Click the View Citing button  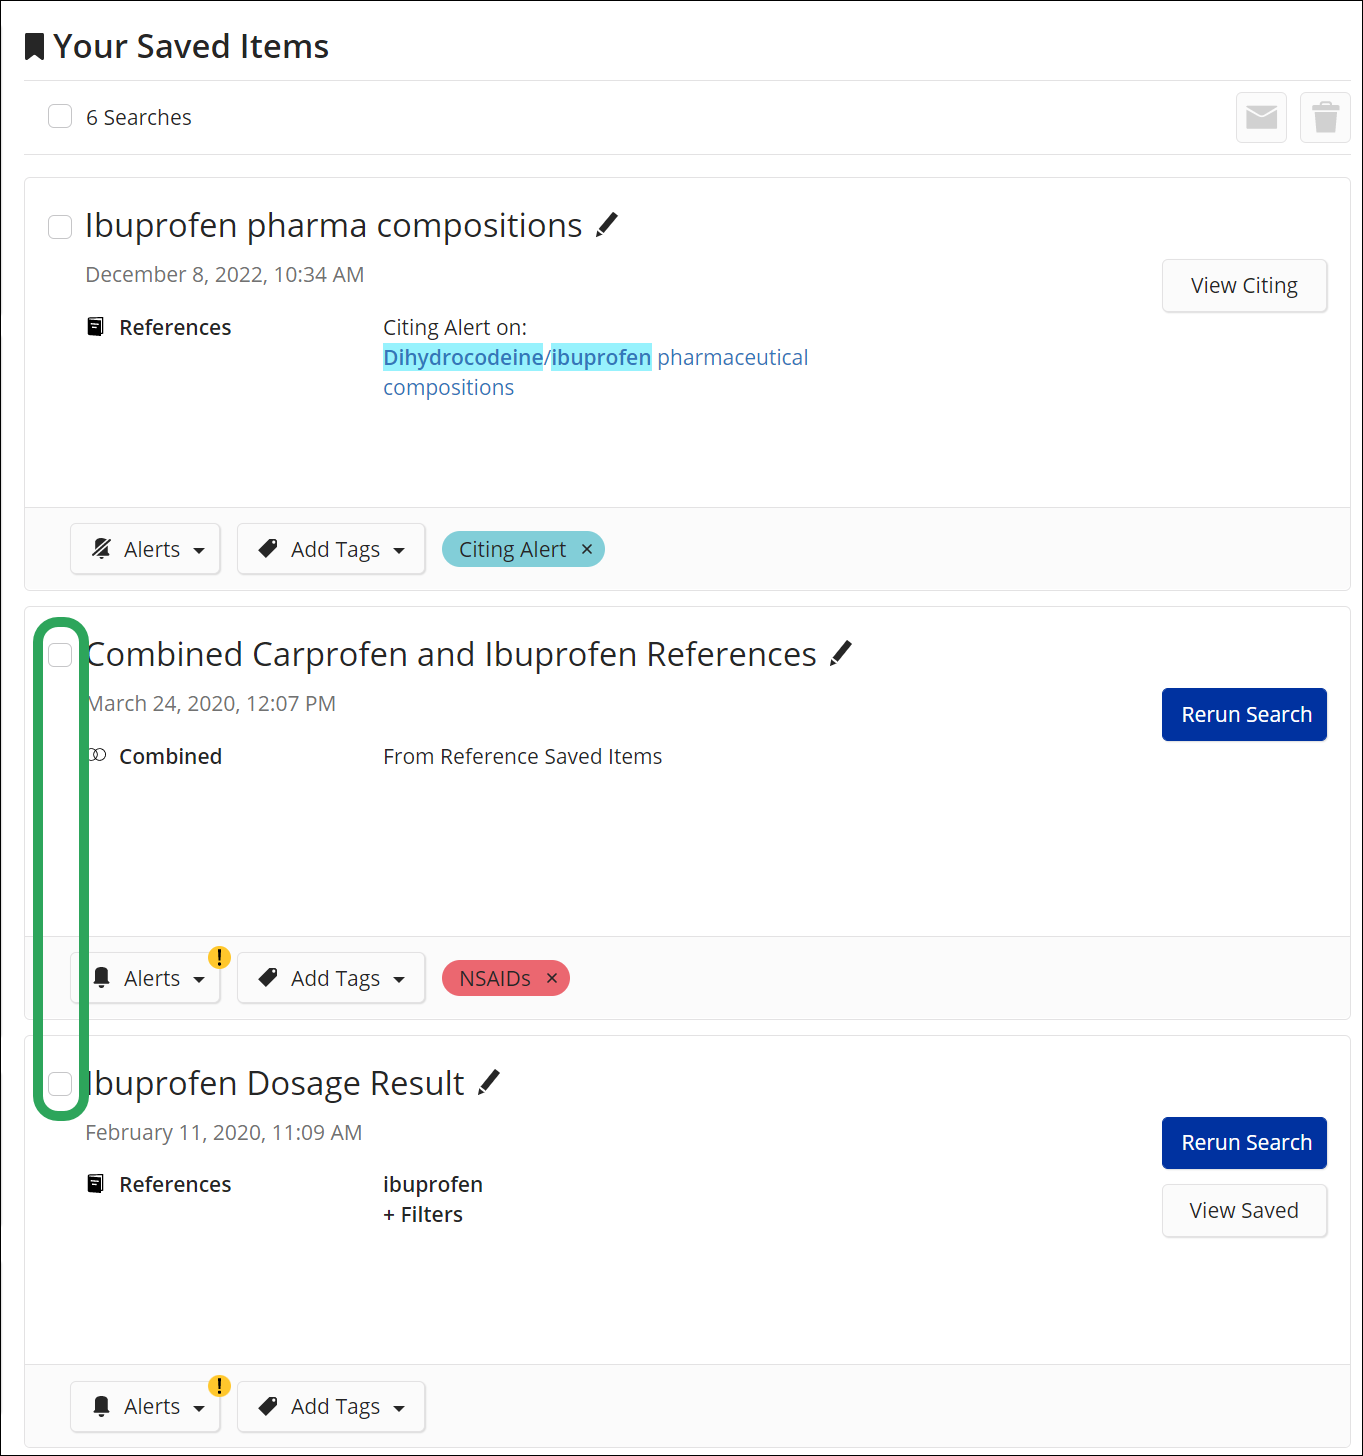[x=1244, y=286]
